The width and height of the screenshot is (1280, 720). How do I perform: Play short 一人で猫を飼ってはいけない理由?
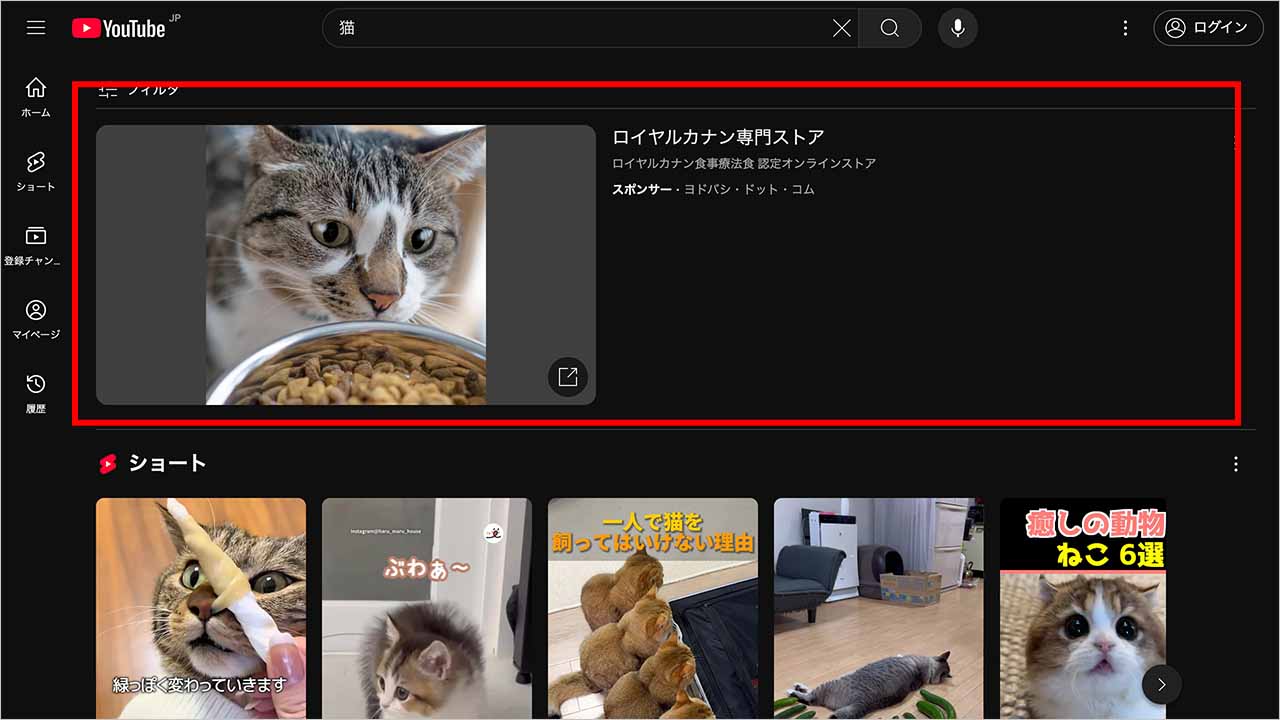(653, 608)
